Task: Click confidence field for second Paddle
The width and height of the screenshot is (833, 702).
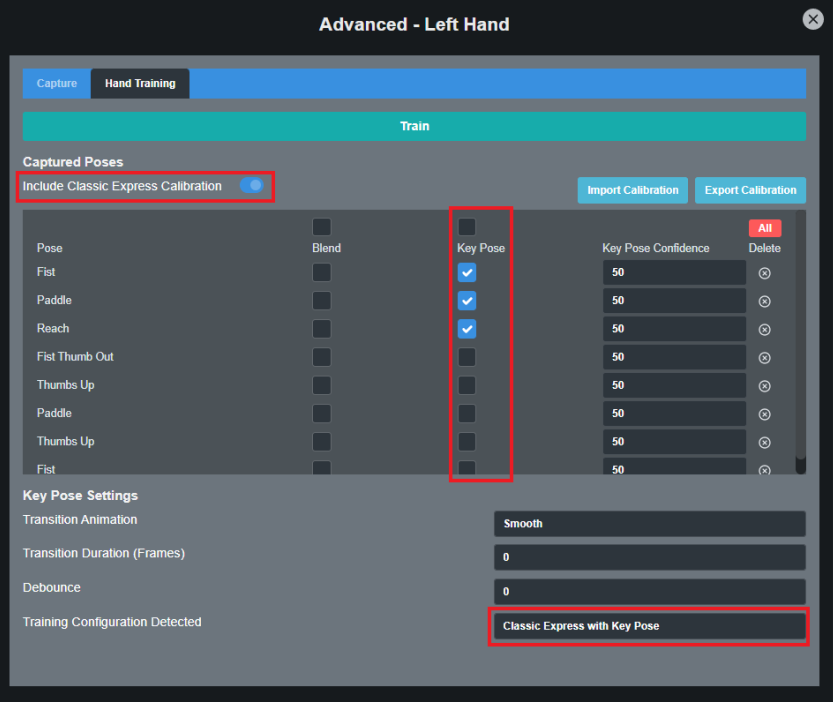Action: coord(674,413)
